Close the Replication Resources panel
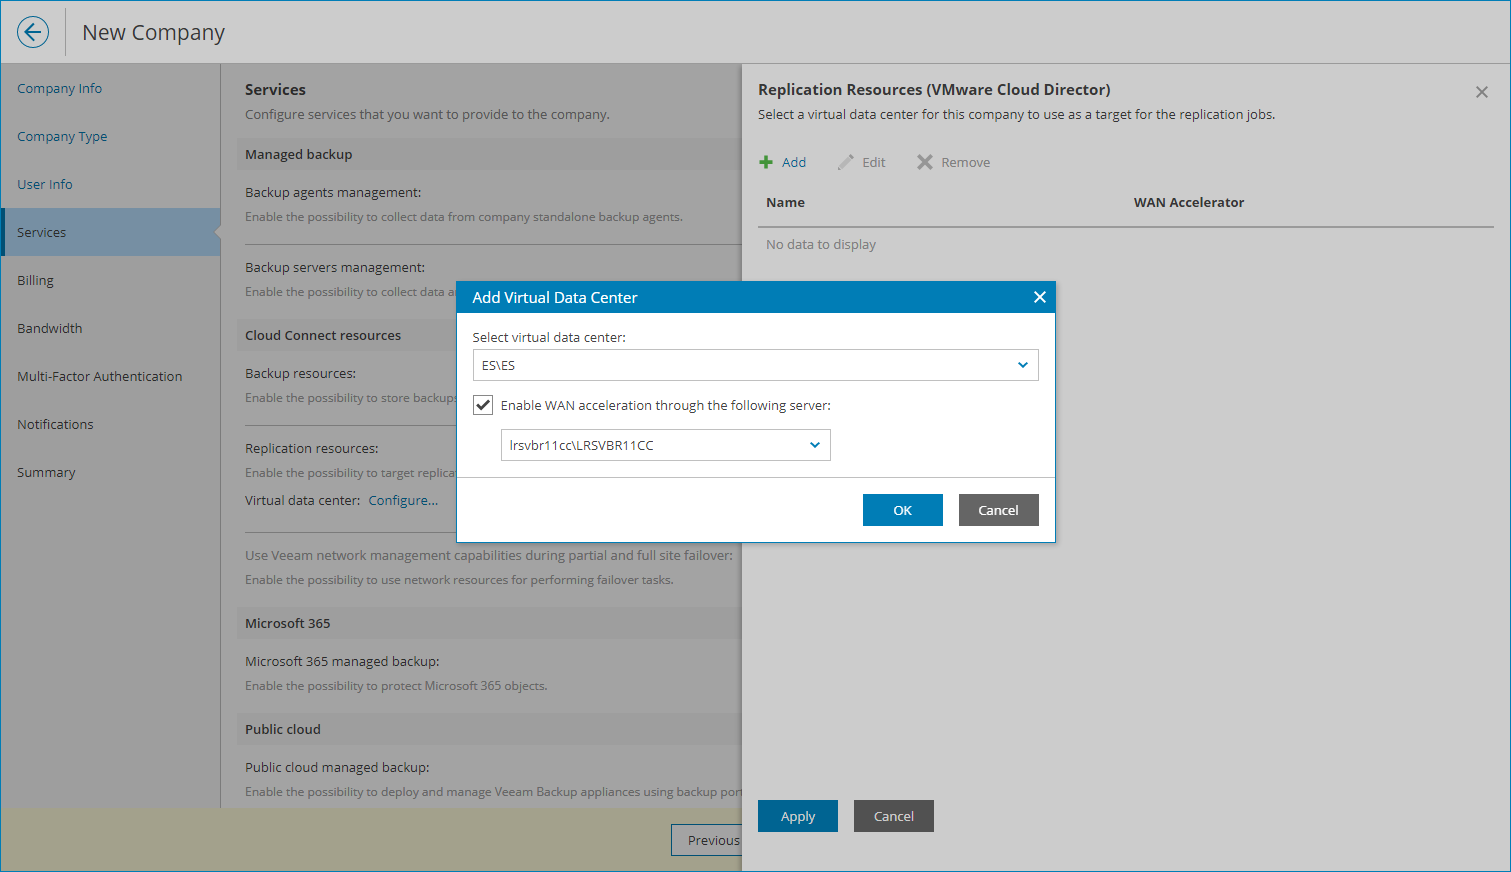Image resolution: width=1511 pixels, height=872 pixels. [x=1481, y=92]
